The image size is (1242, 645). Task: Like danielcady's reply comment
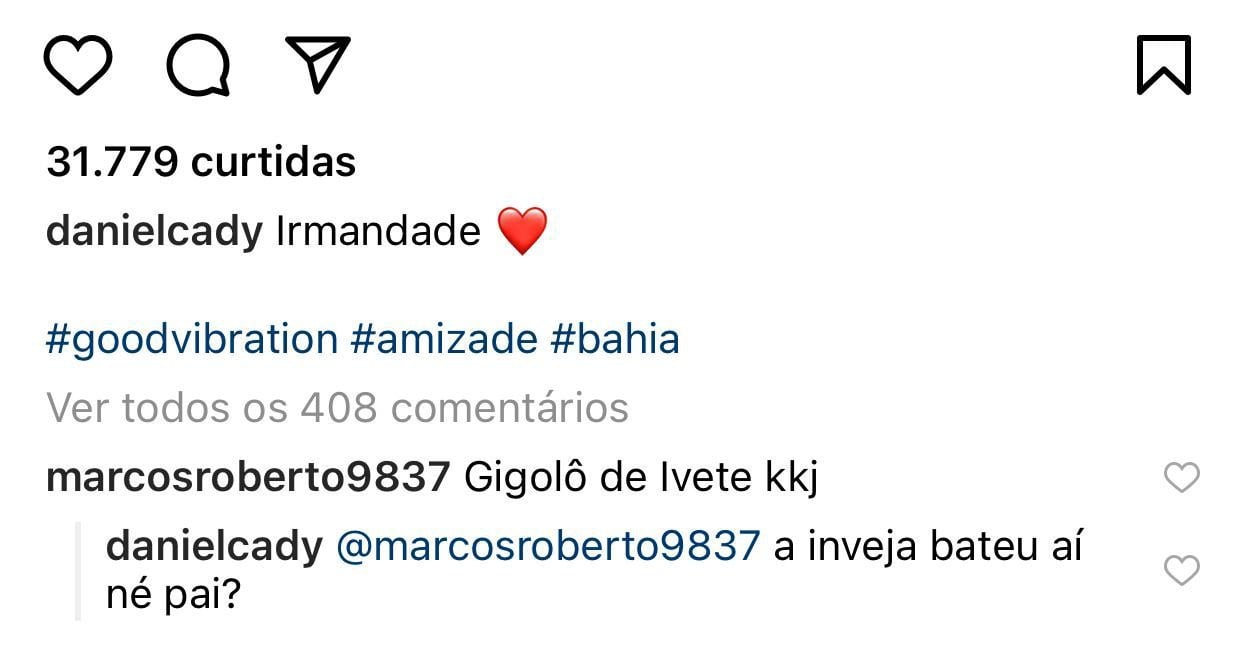[x=1182, y=571]
